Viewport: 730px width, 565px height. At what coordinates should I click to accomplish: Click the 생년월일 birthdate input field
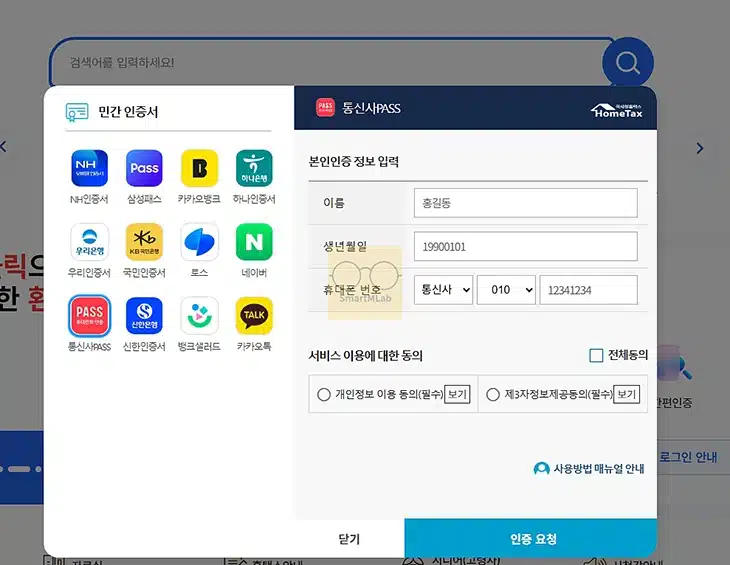point(526,247)
